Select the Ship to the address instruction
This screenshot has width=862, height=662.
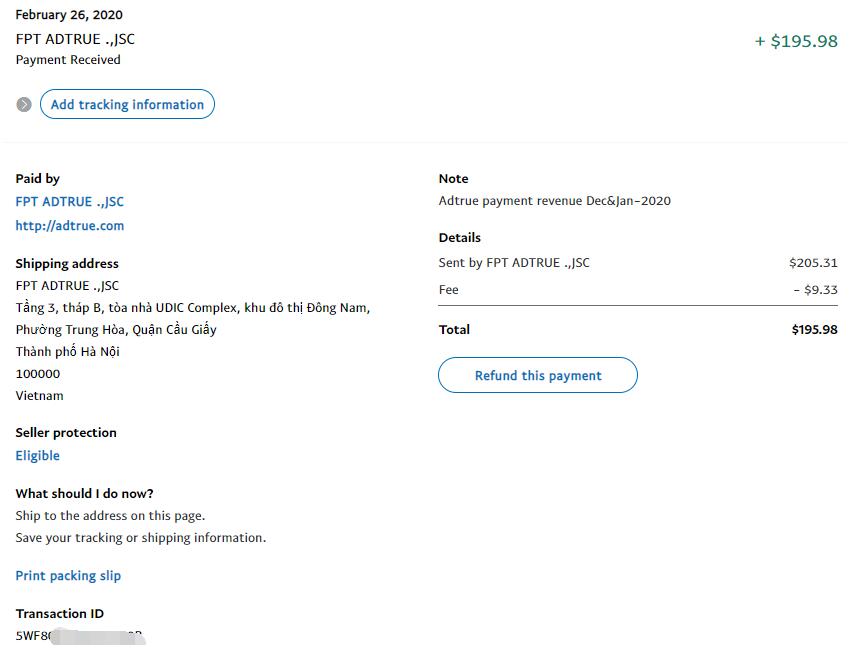110,516
